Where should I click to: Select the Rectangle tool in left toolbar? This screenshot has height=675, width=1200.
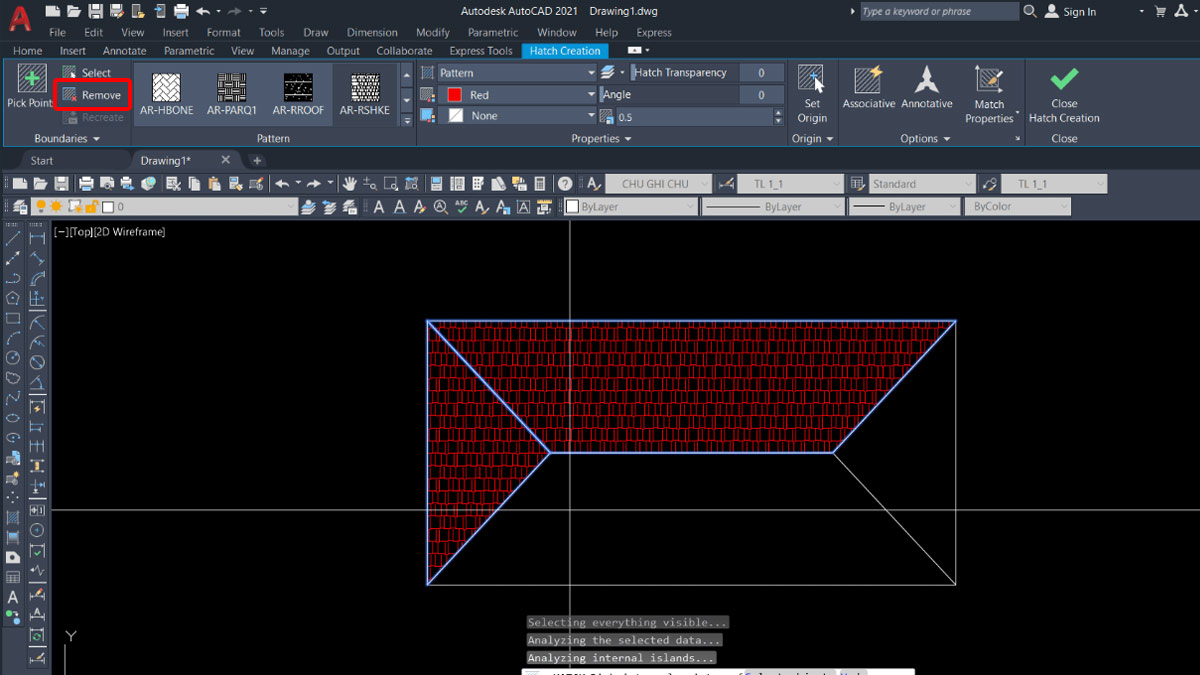pyautogui.click(x=13, y=318)
